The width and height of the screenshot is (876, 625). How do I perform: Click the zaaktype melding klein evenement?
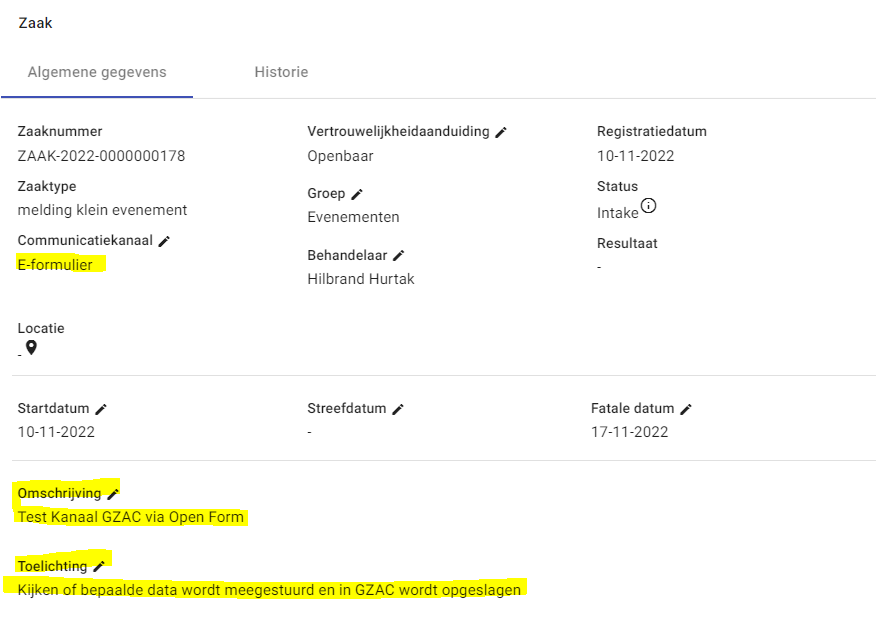point(101,210)
